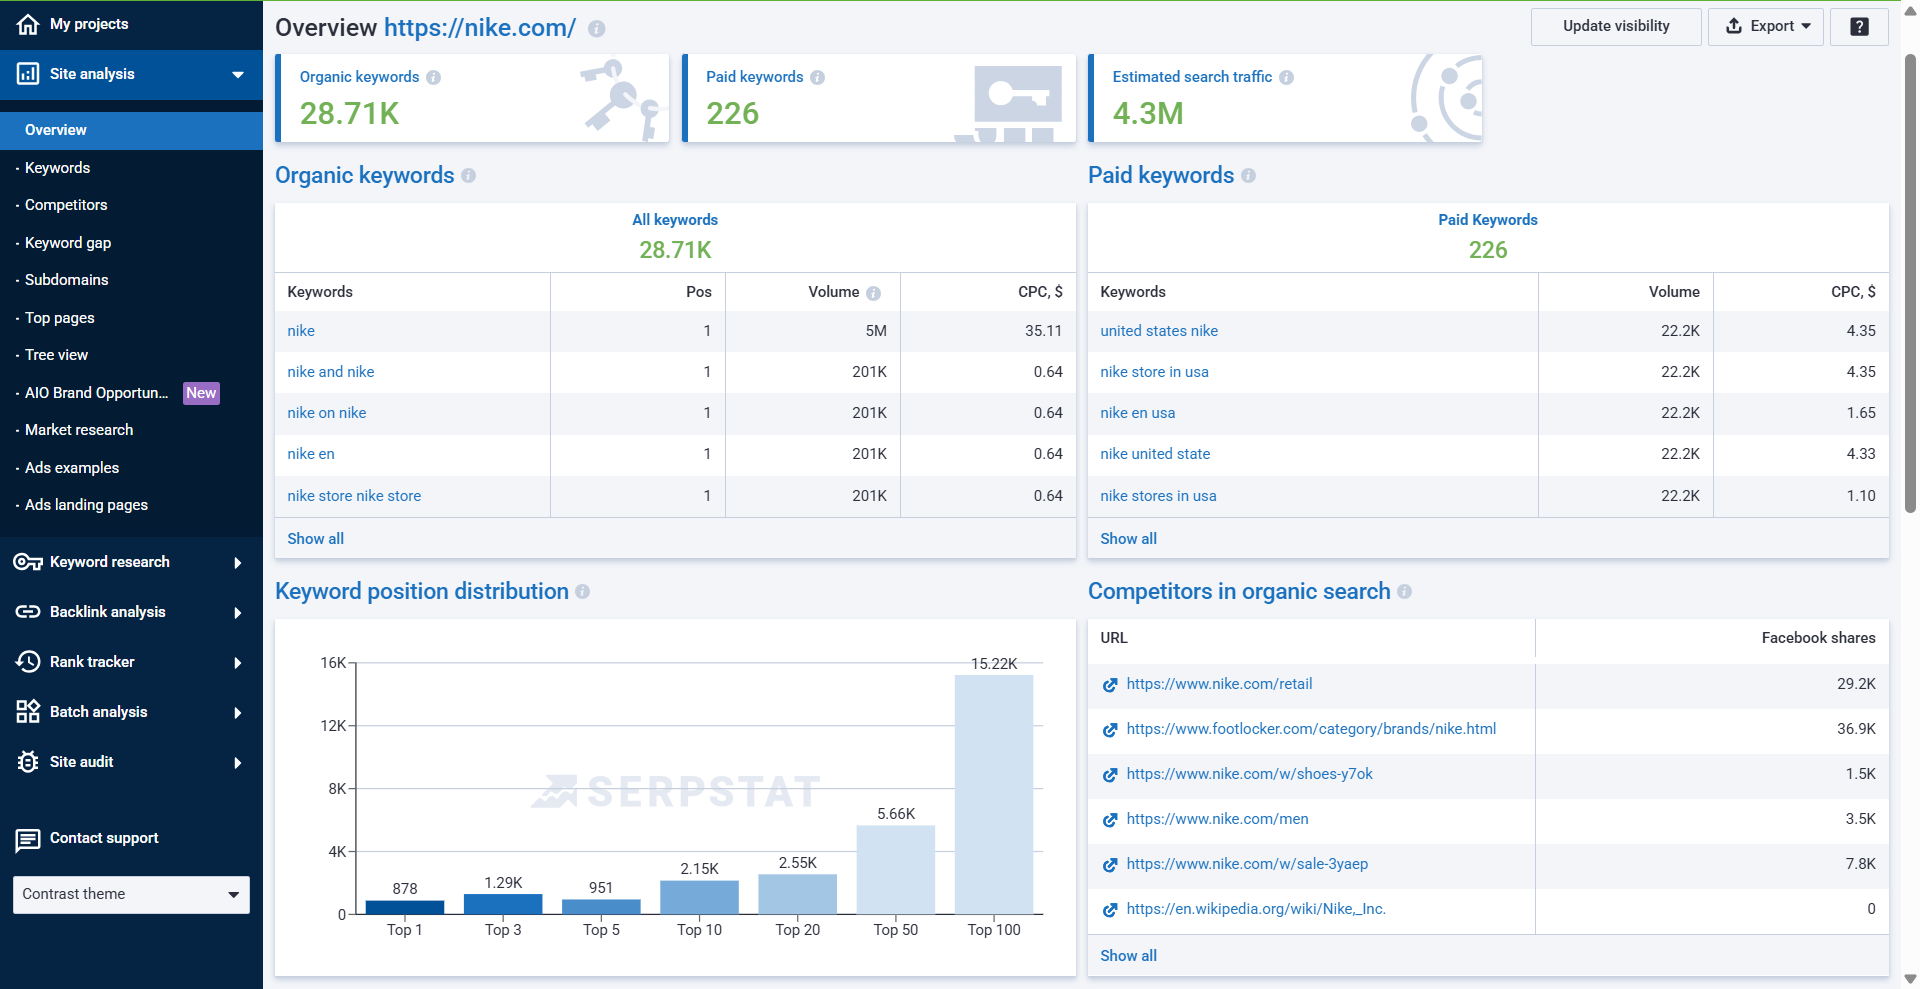1920x989 pixels.
Task: Click the help question mark icon
Action: click(x=1859, y=27)
